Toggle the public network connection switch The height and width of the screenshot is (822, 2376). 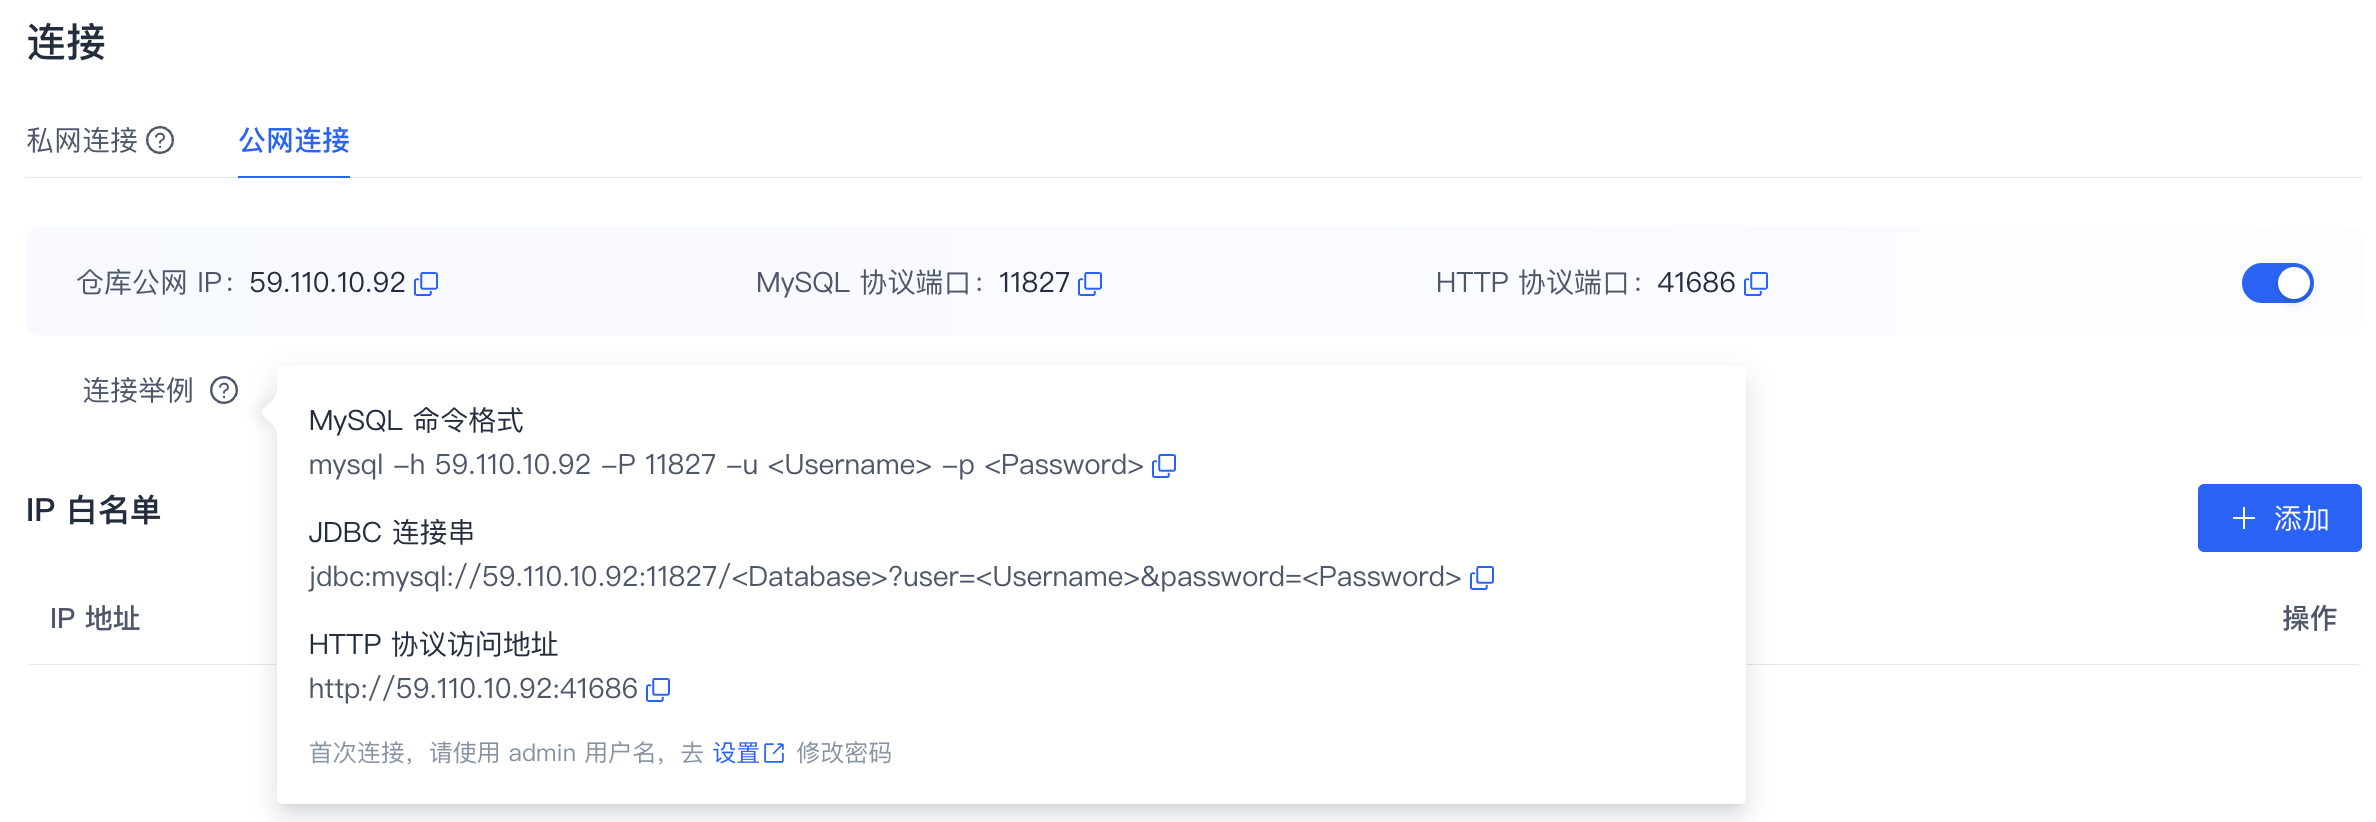click(x=2278, y=283)
